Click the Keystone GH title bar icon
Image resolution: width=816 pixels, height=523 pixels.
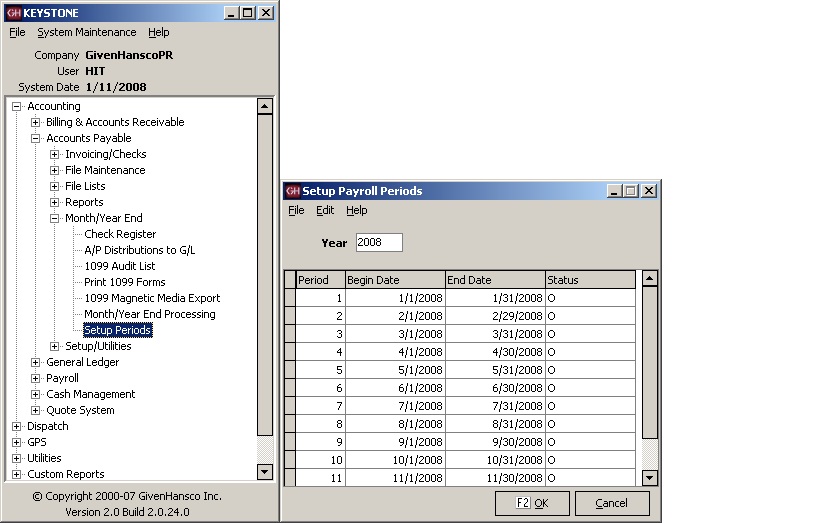point(13,13)
